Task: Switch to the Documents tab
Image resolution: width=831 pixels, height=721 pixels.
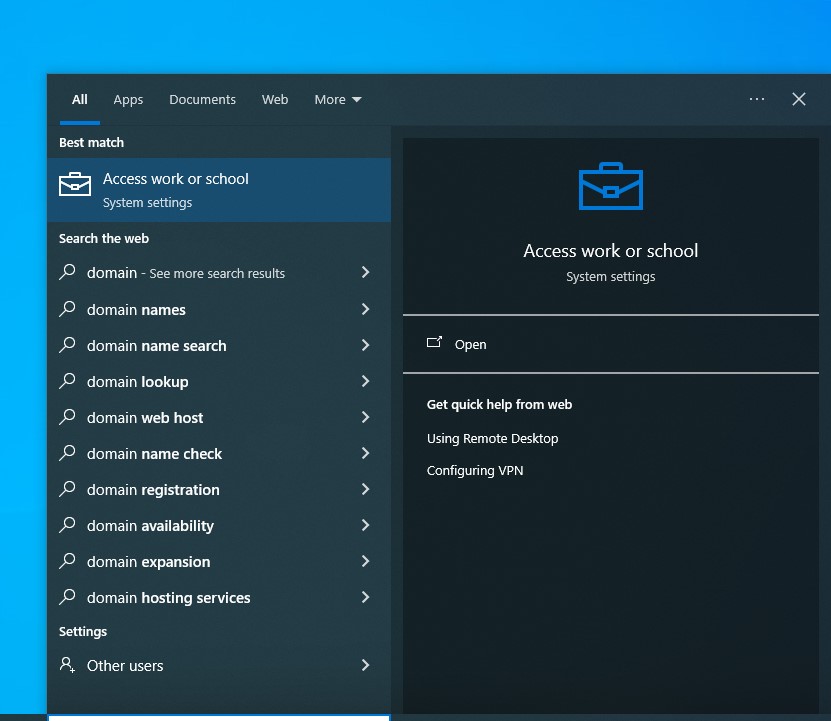Action: click(x=202, y=99)
